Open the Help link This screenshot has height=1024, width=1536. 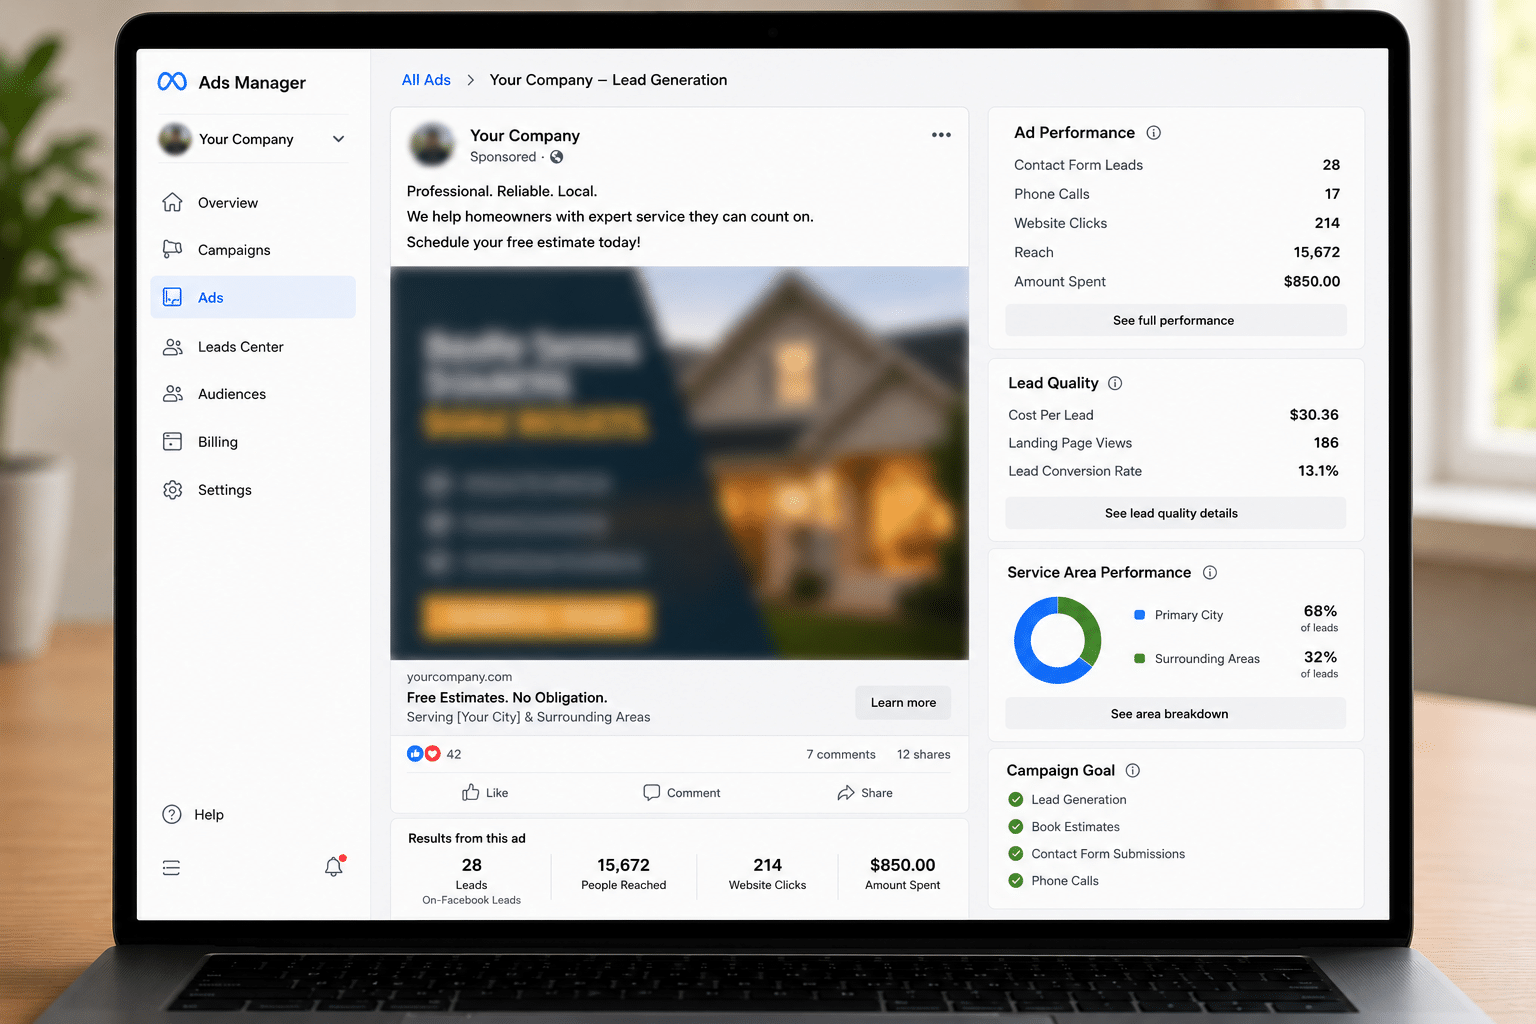[209, 815]
